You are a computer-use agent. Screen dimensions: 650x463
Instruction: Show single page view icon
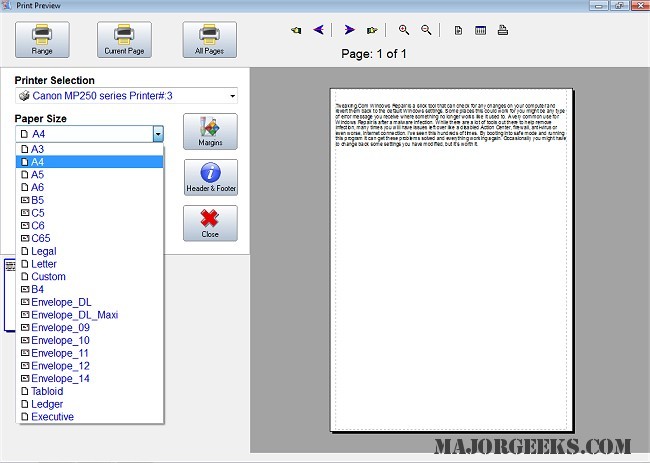[458, 30]
